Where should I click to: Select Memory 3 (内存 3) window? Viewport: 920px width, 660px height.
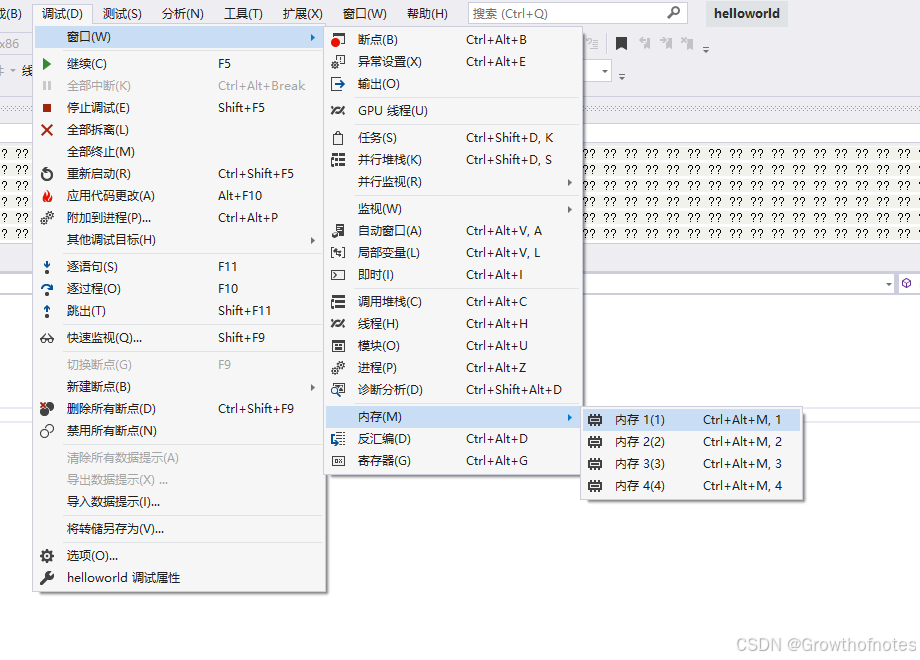692,464
